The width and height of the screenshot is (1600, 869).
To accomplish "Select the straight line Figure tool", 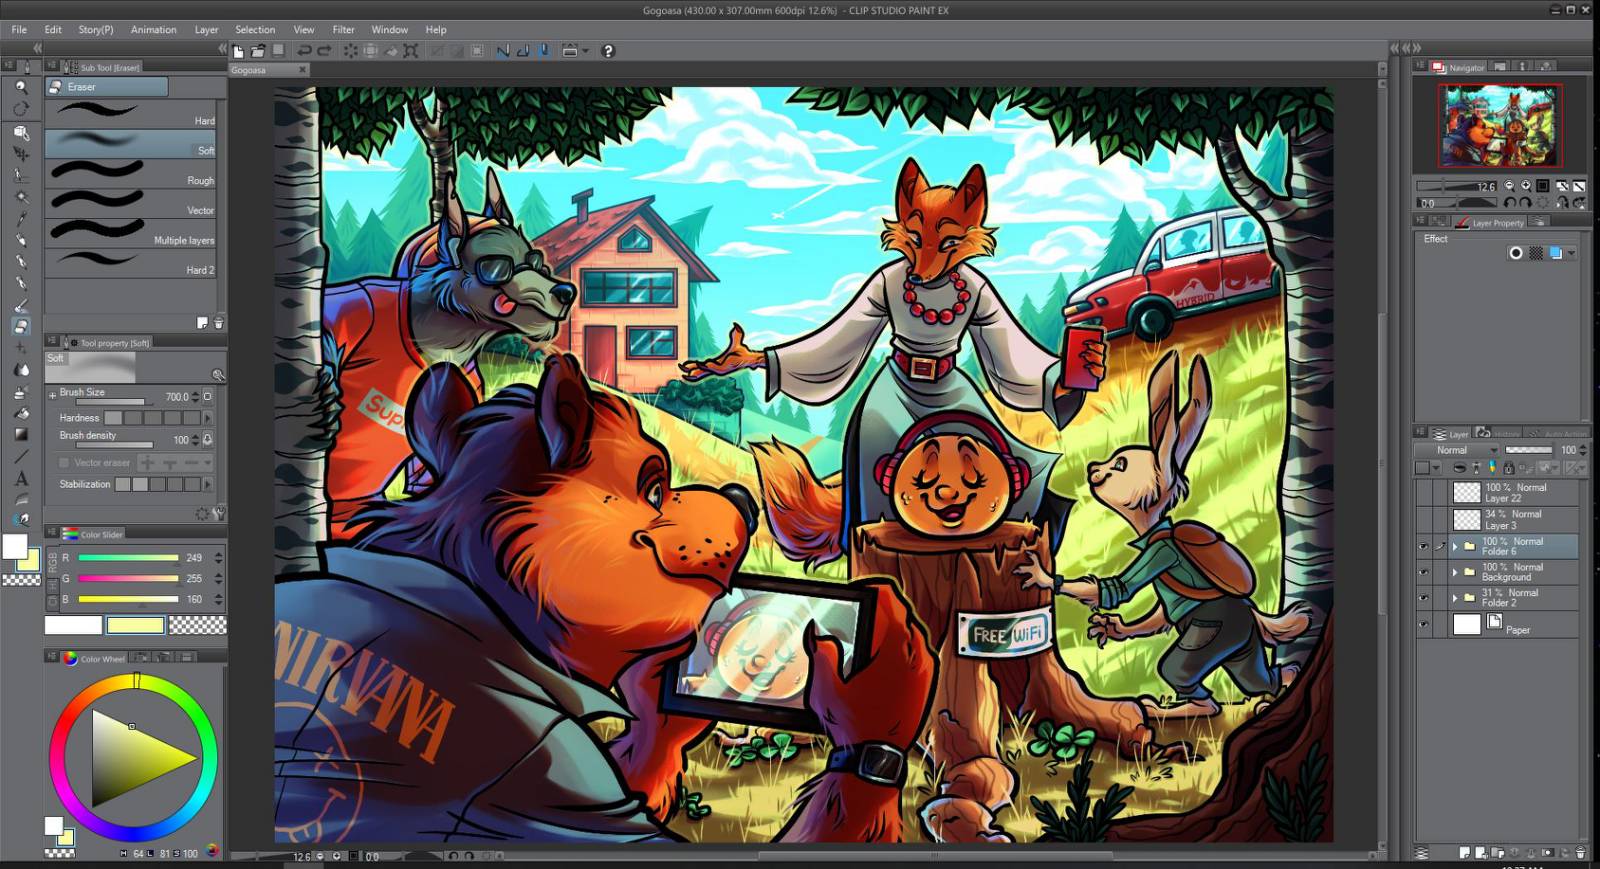I will (x=21, y=456).
